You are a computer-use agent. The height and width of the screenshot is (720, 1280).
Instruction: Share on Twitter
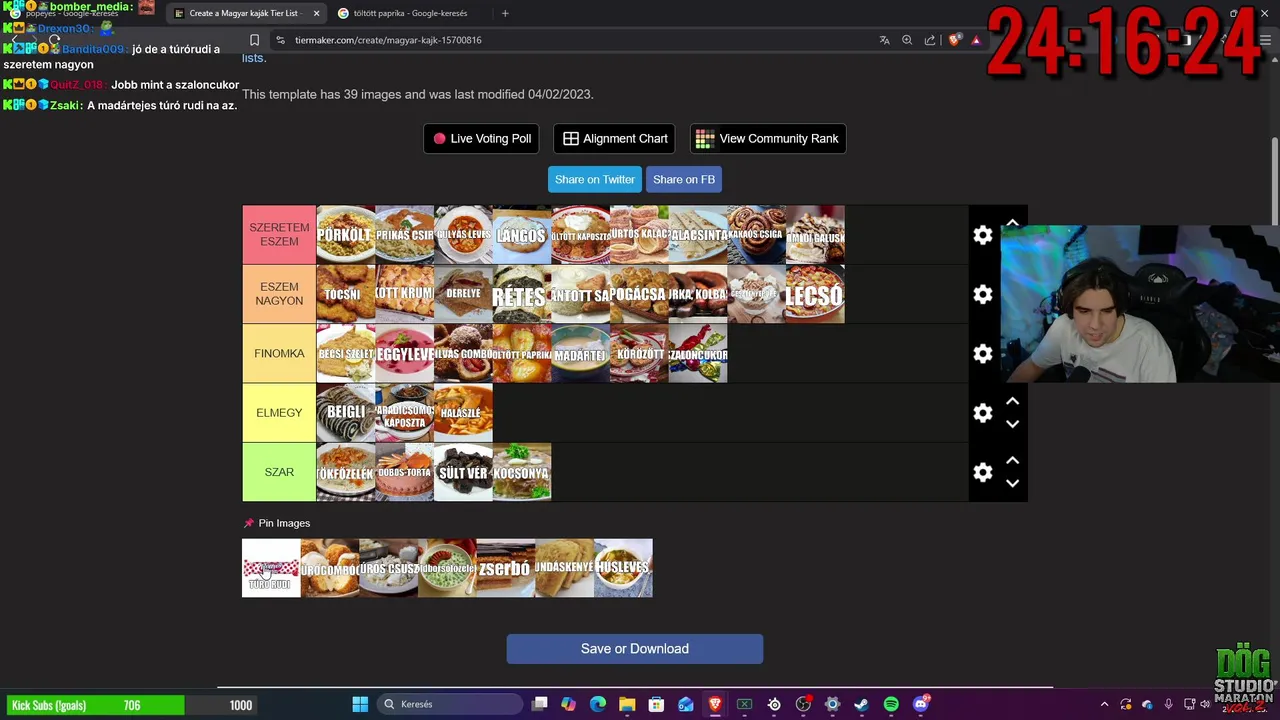(595, 180)
